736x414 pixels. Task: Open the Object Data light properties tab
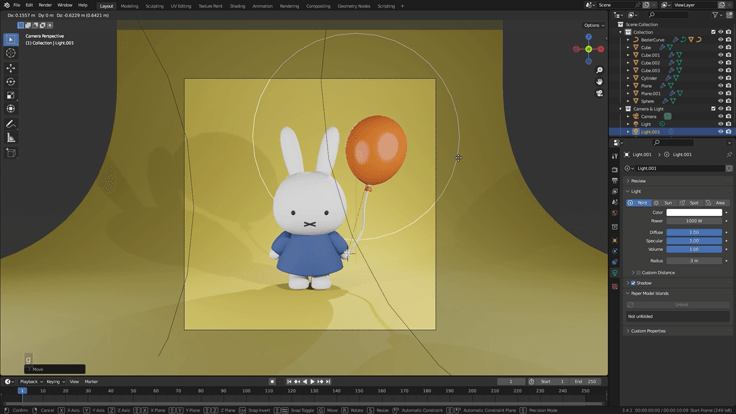(x=615, y=273)
